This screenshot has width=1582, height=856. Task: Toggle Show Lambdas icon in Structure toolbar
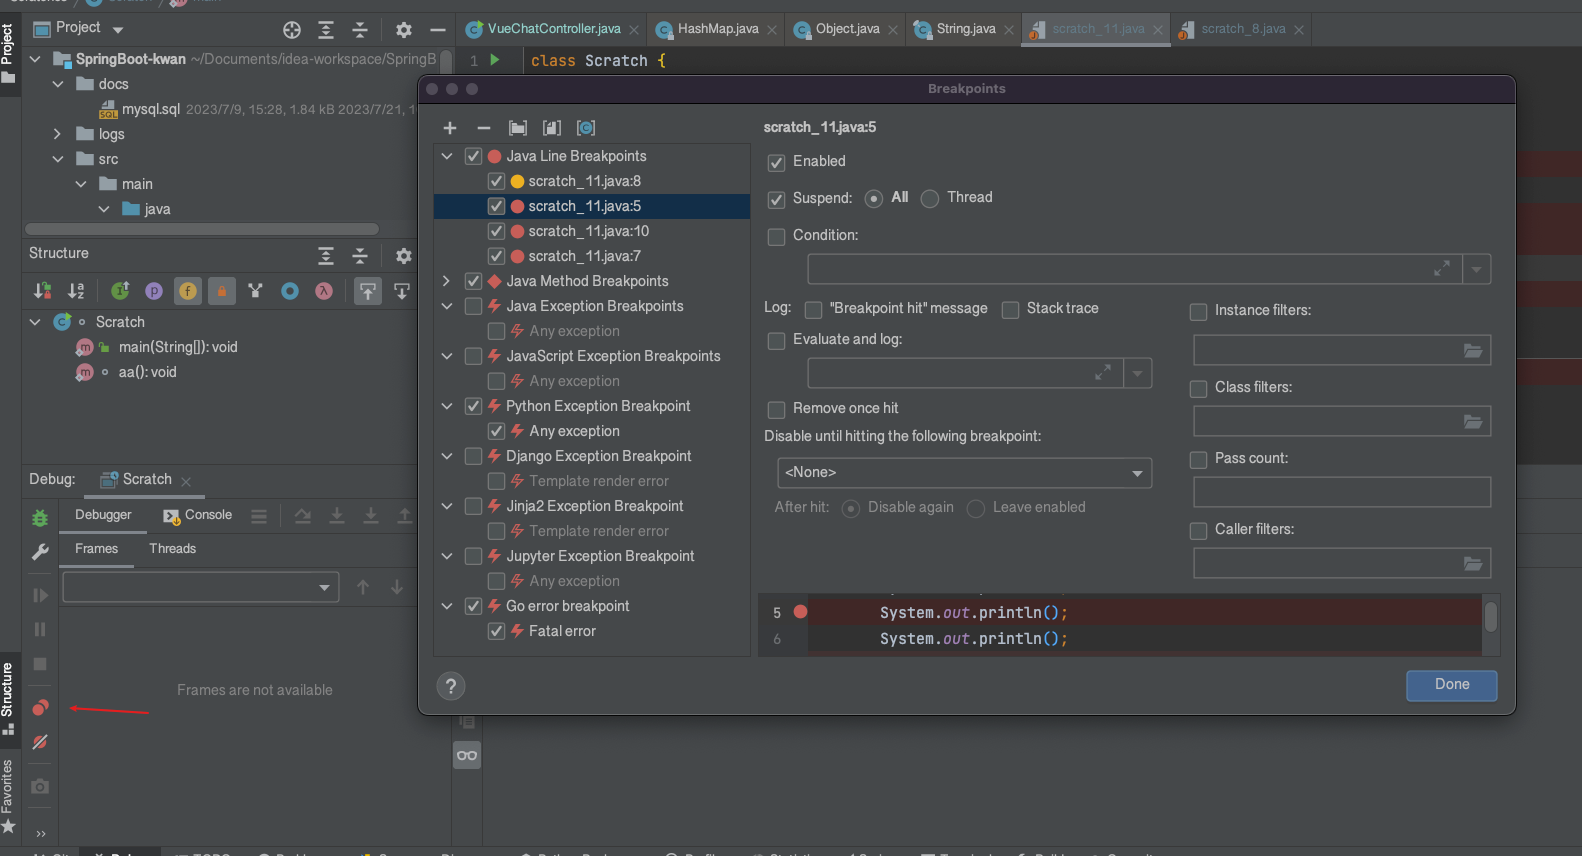coord(324,291)
